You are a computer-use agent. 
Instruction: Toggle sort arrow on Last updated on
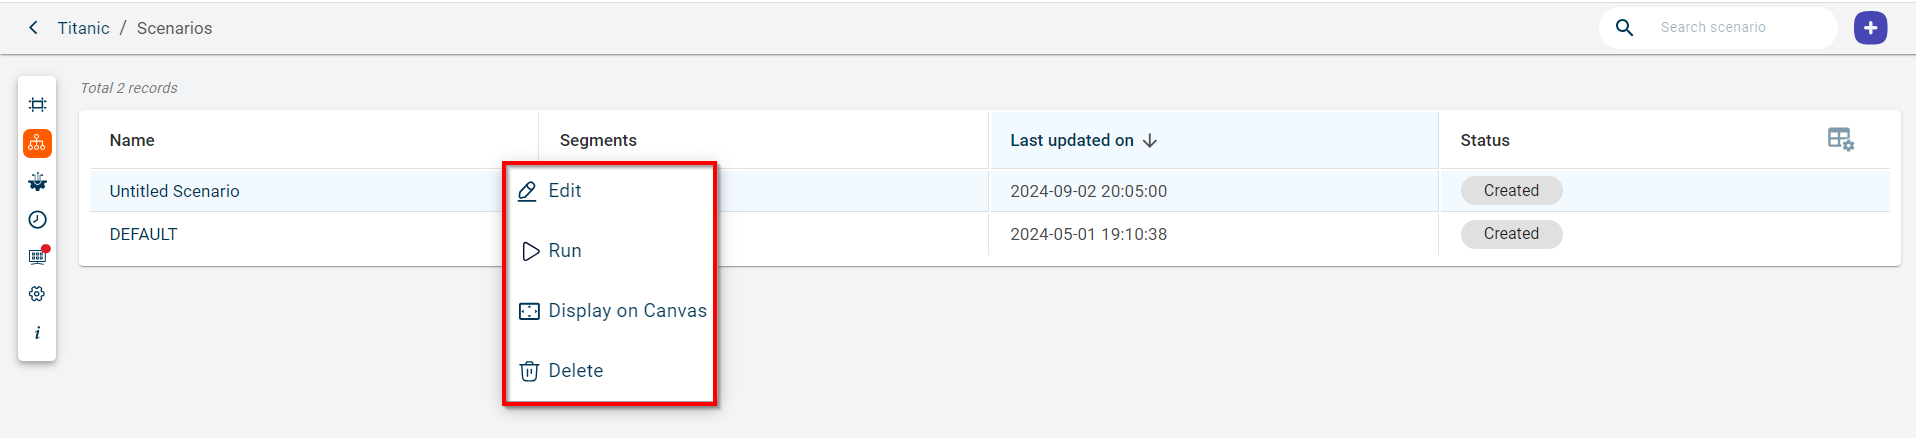point(1150,141)
